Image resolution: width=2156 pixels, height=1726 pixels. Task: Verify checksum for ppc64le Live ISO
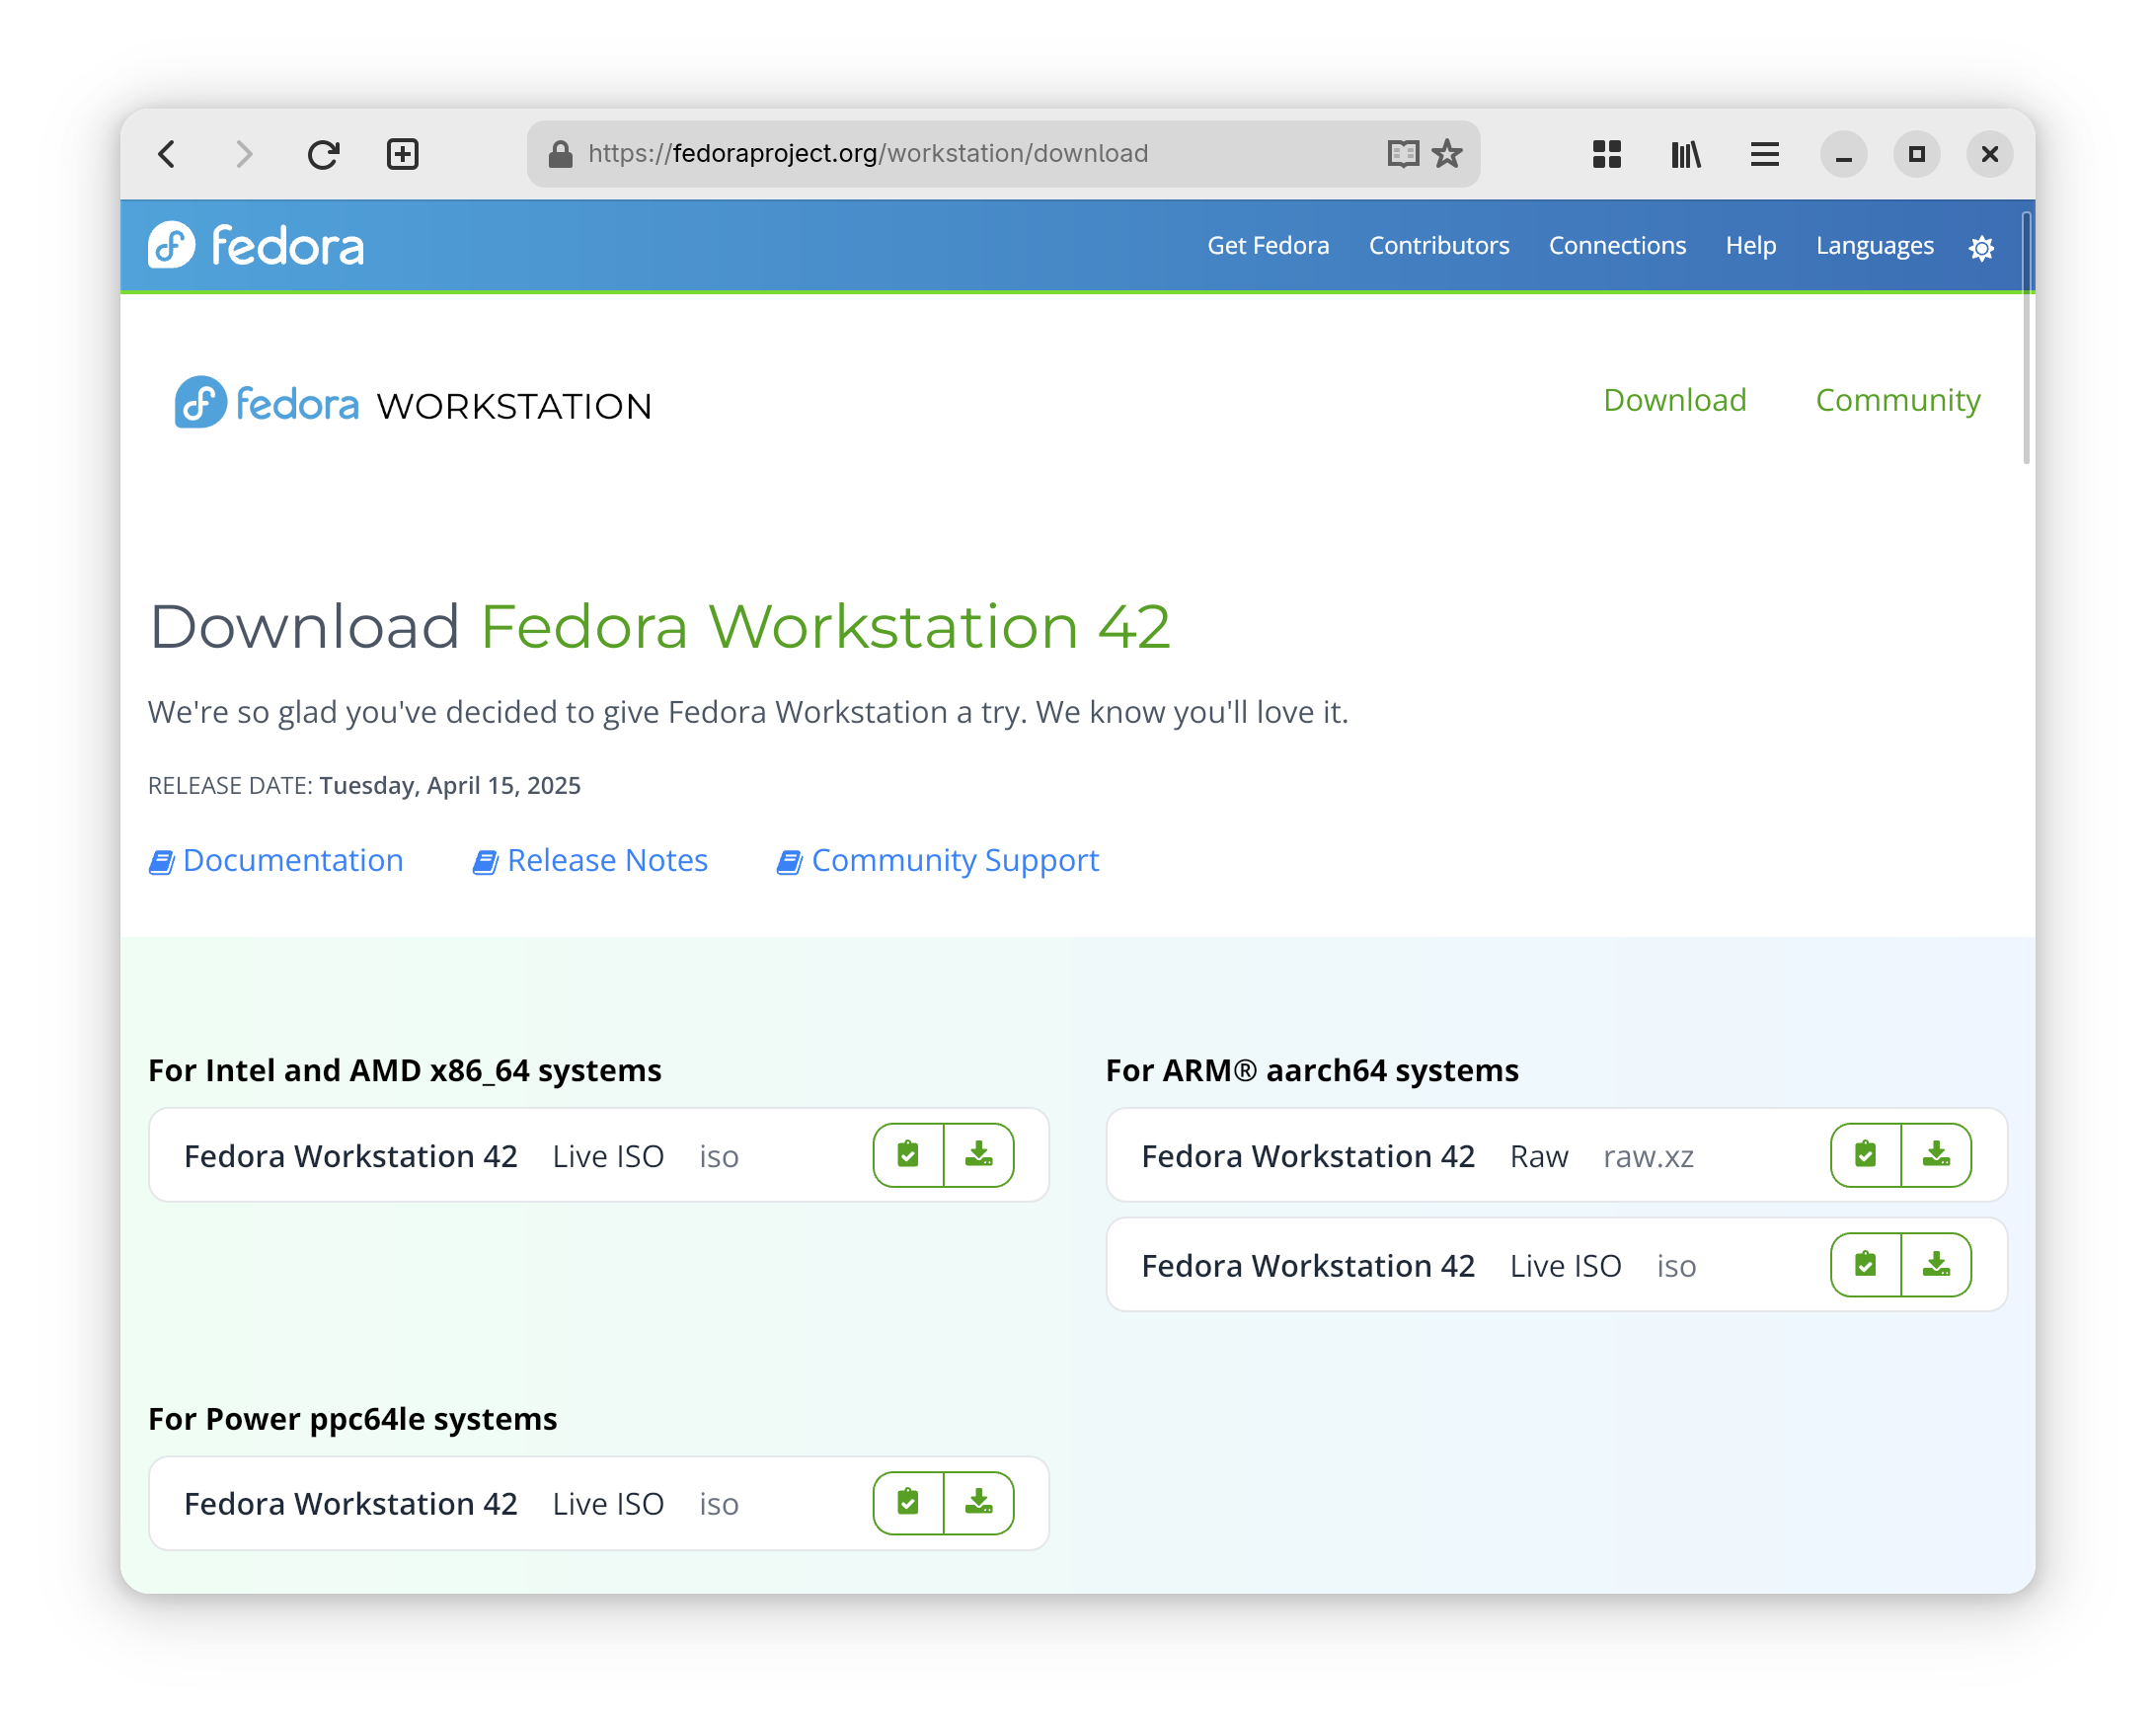908,1502
